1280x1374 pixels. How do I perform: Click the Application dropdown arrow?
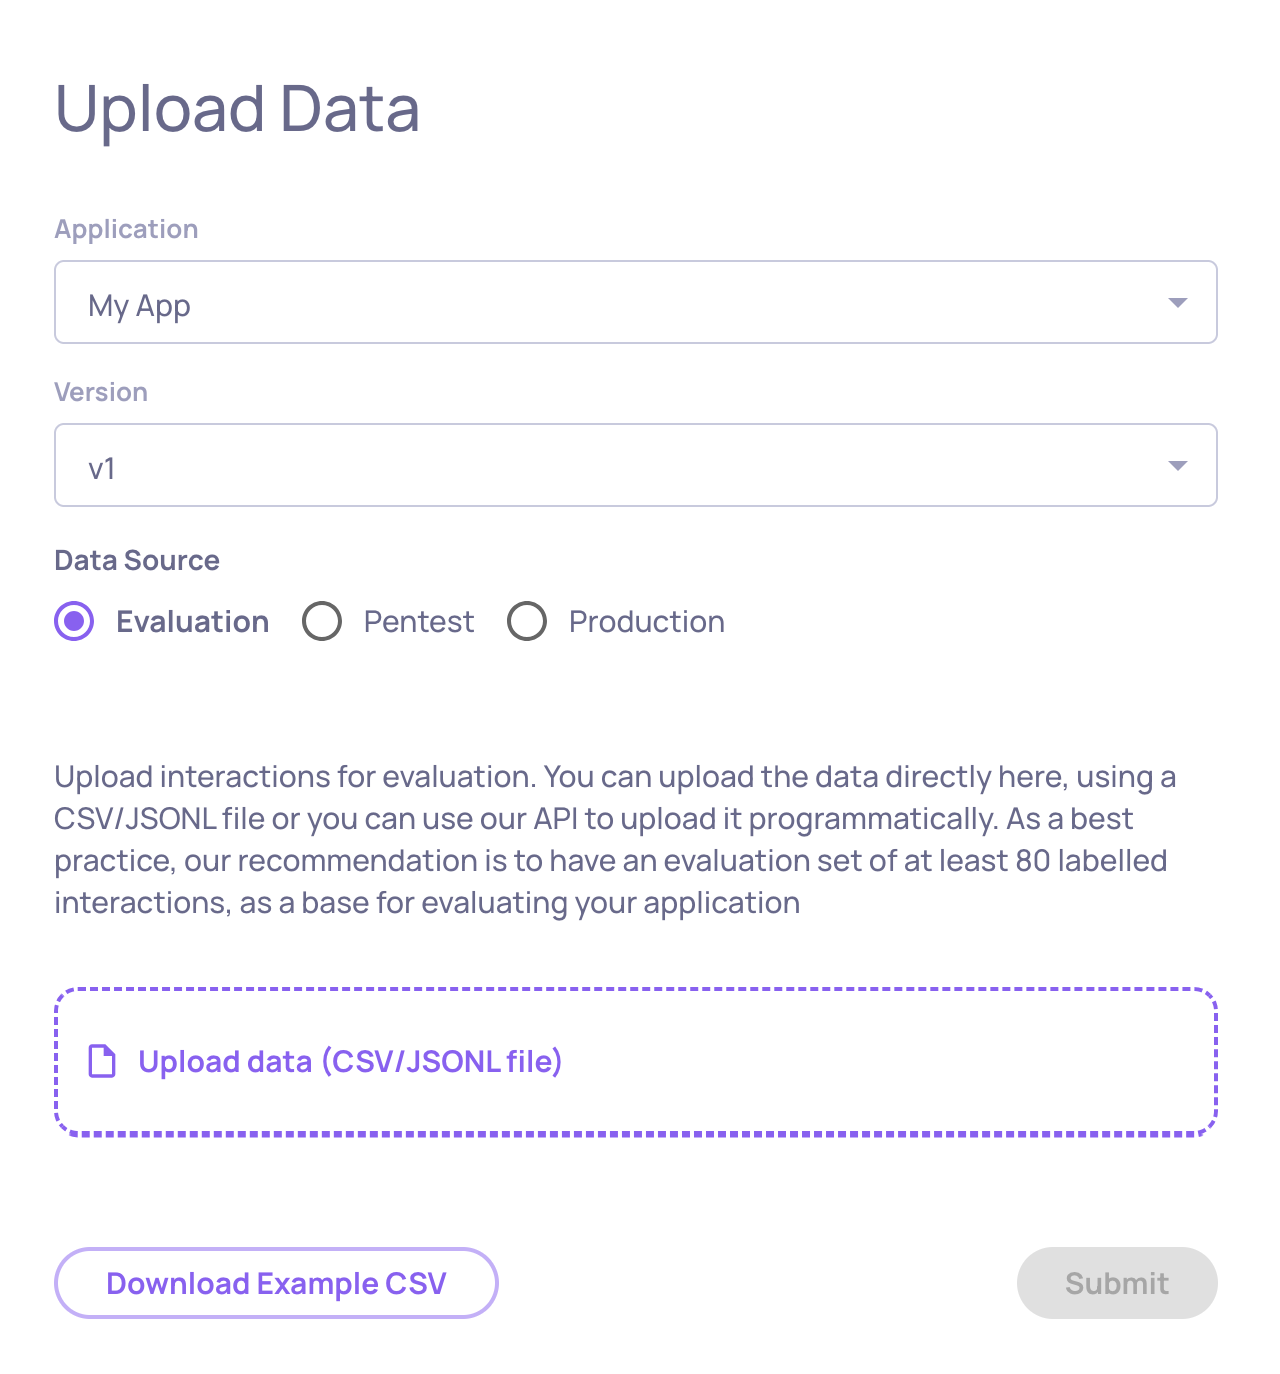1177,303
